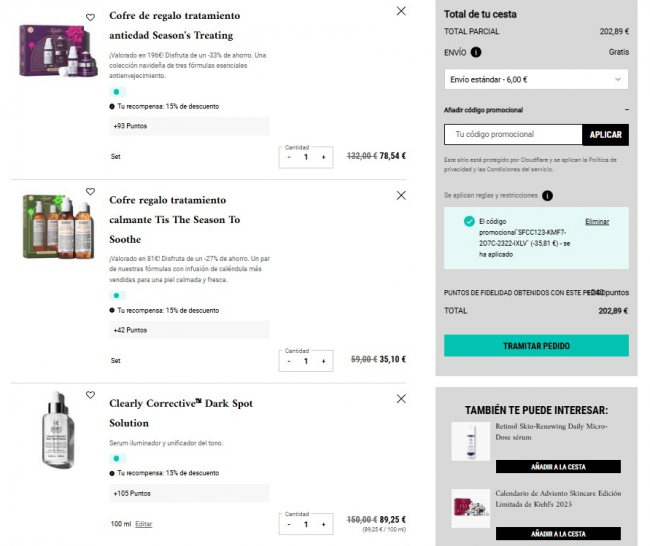Open rules and restrictions info icon

click(x=547, y=196)
